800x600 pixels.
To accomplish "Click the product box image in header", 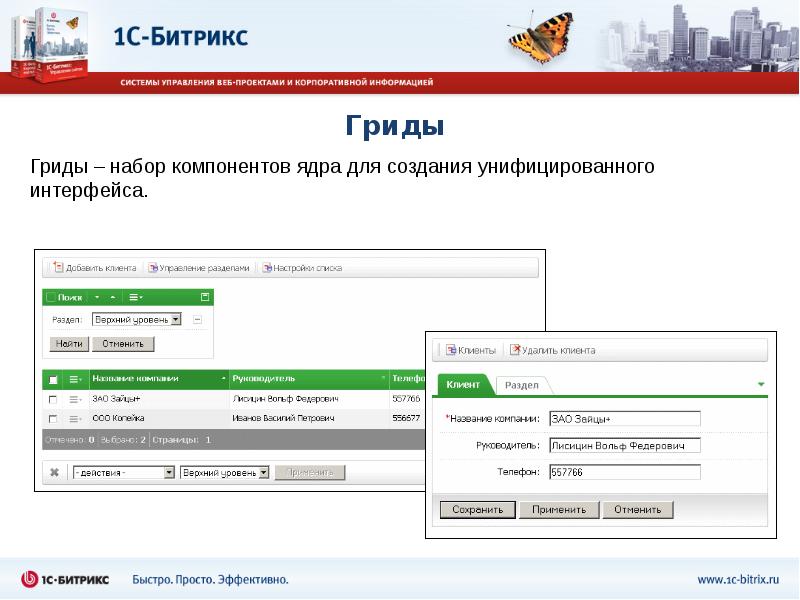I will click(49, 46).
